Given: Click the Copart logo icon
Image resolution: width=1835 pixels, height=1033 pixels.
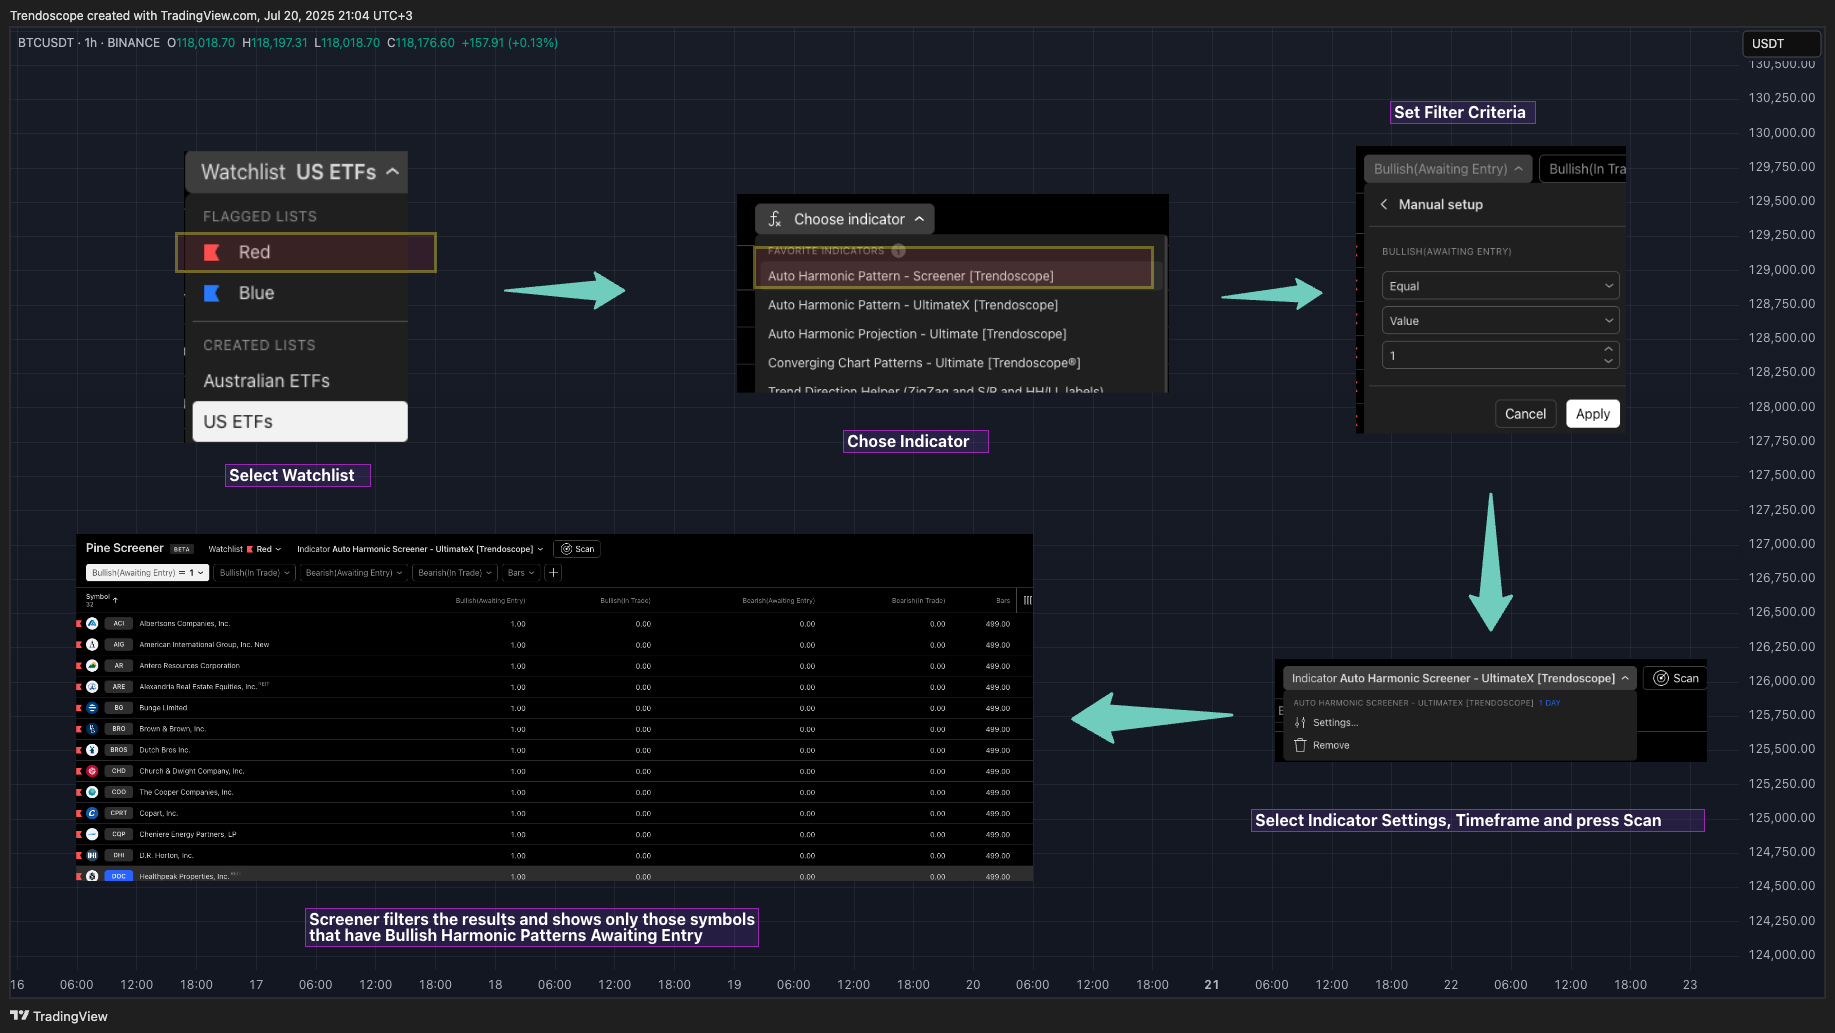Looking at the screenshot, I should [x=92, y=813].
